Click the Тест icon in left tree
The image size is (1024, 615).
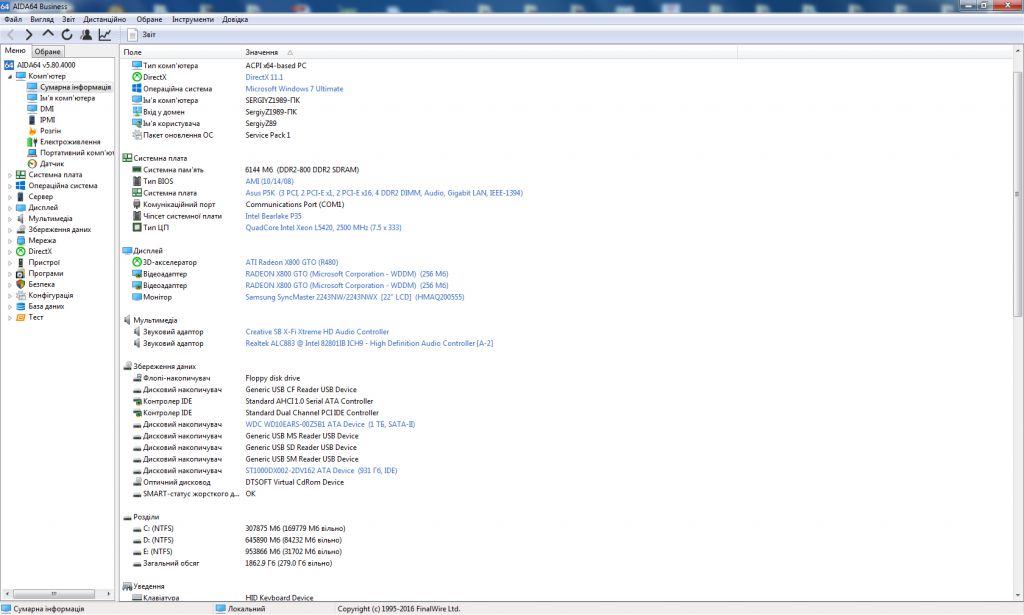click(x=20, y=317)
